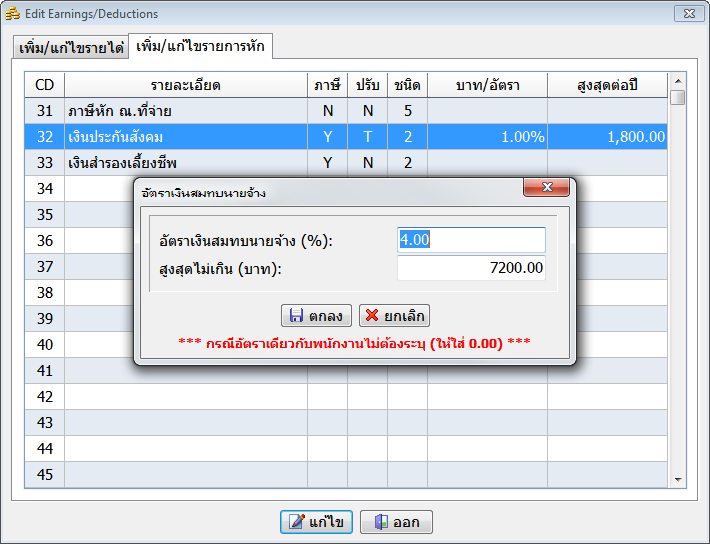This screenshot has width=710, height=544.
Task: Click the สูงสุดต่อปี column header
Action: click(607, 85)
